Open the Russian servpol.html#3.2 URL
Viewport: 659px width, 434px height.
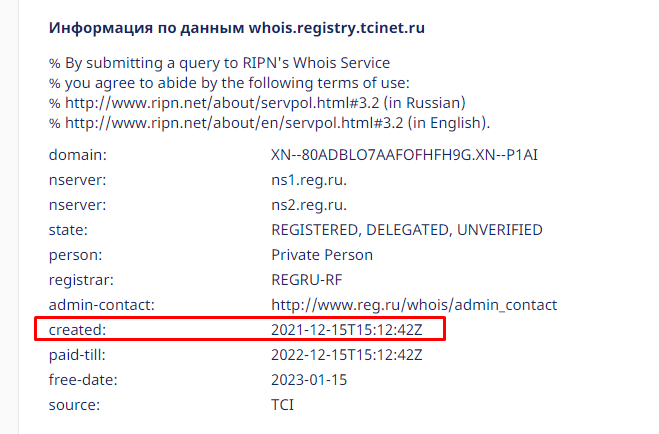coord(222,103)
